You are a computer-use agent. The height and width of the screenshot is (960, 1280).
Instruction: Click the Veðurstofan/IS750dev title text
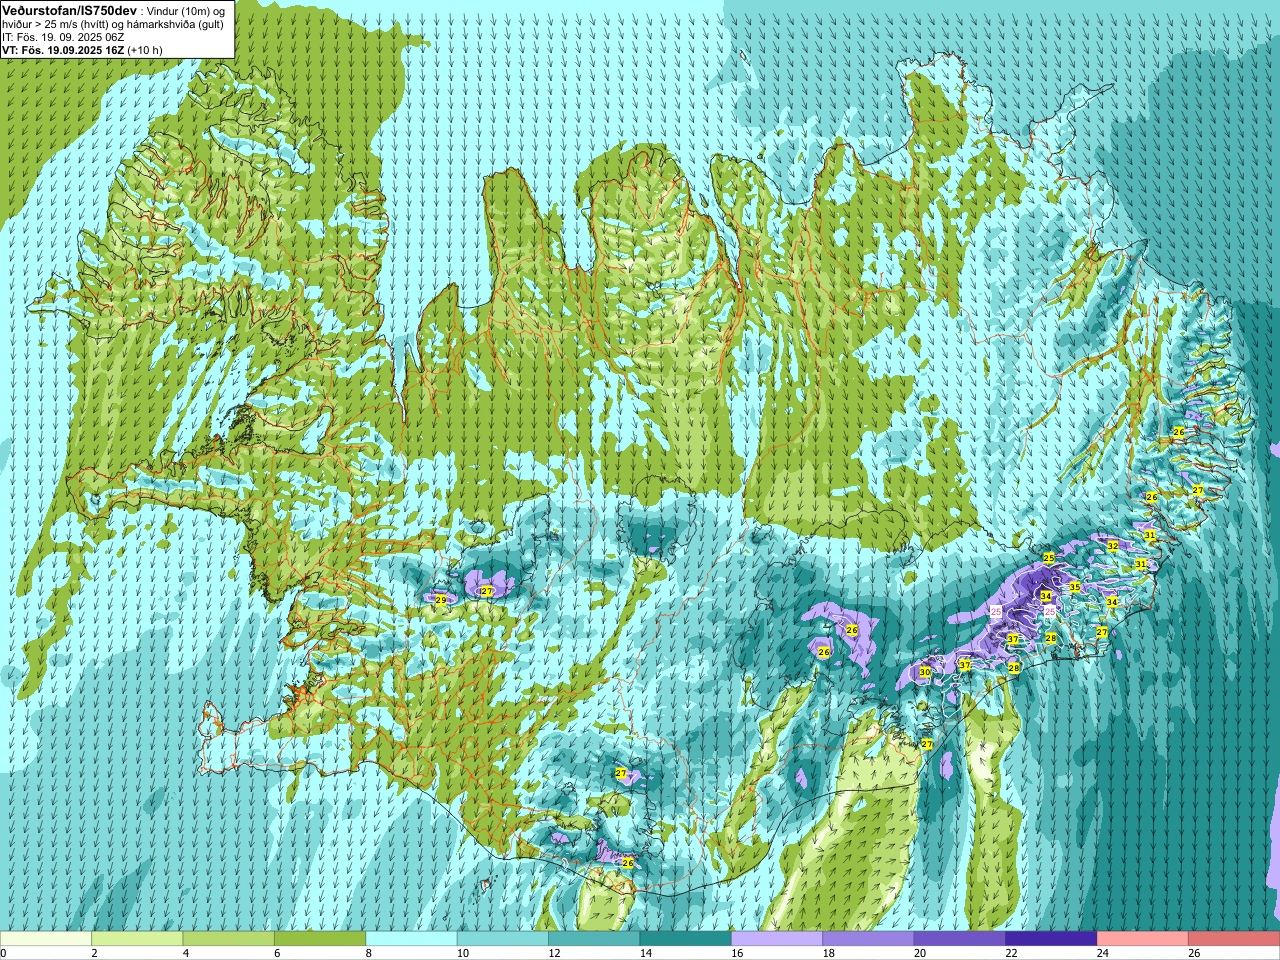click(x=70, y=10)
